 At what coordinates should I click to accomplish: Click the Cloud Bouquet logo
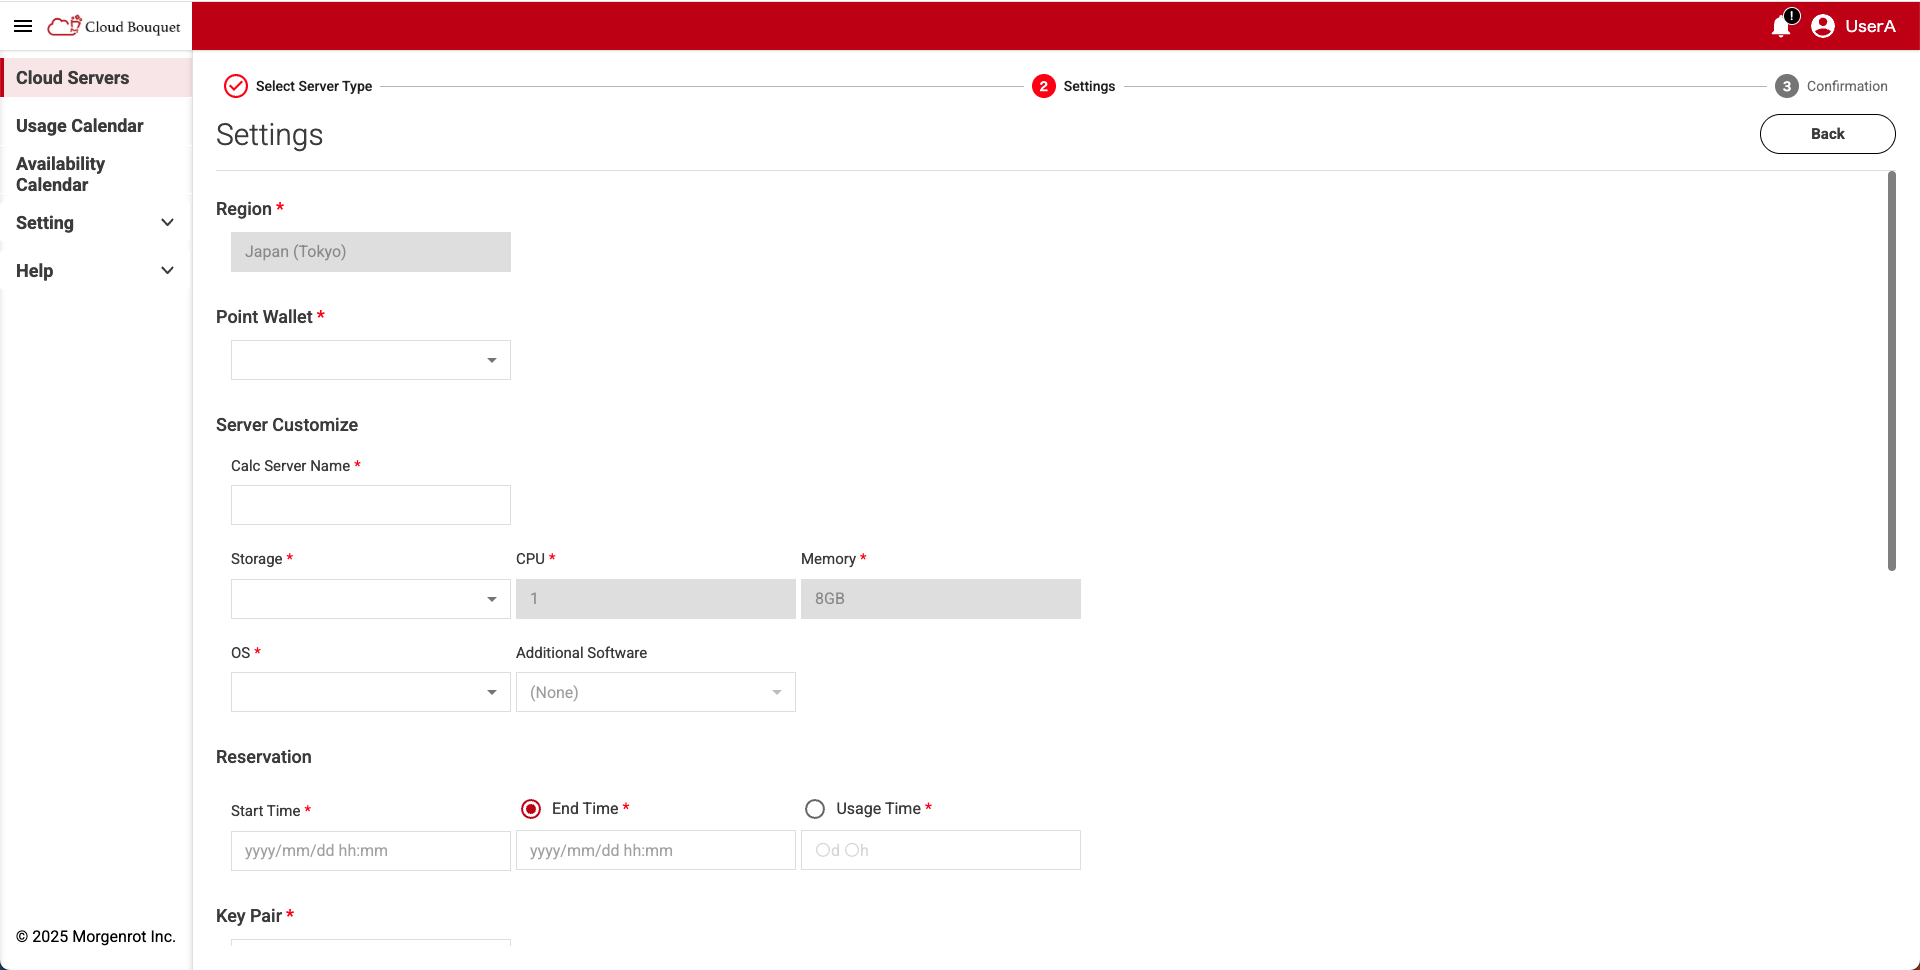(x=113, y=26)
